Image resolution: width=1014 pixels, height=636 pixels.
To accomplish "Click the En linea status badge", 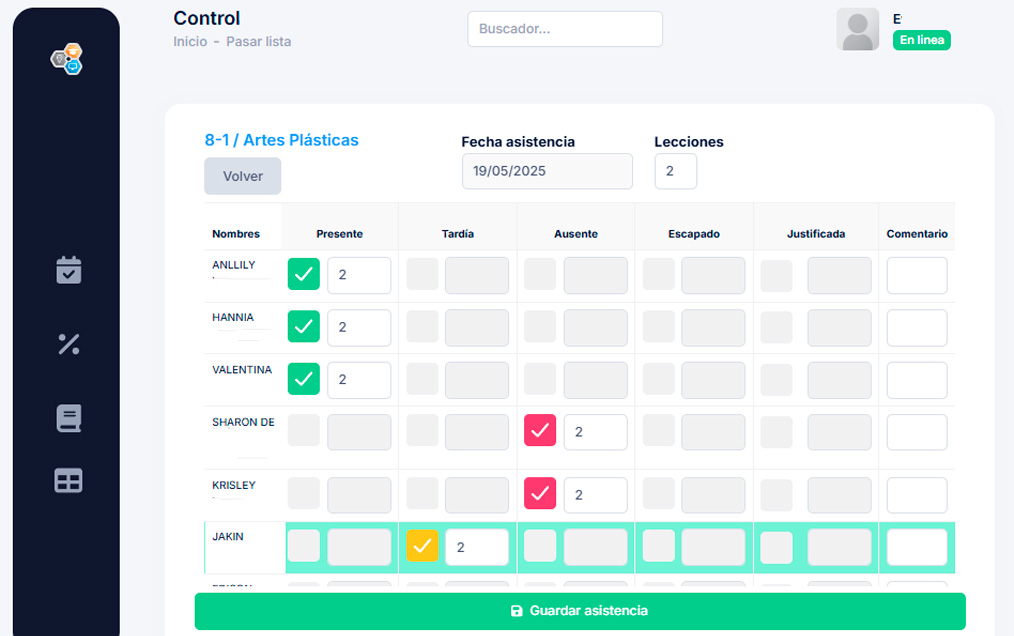I will [x=921, y=40].
